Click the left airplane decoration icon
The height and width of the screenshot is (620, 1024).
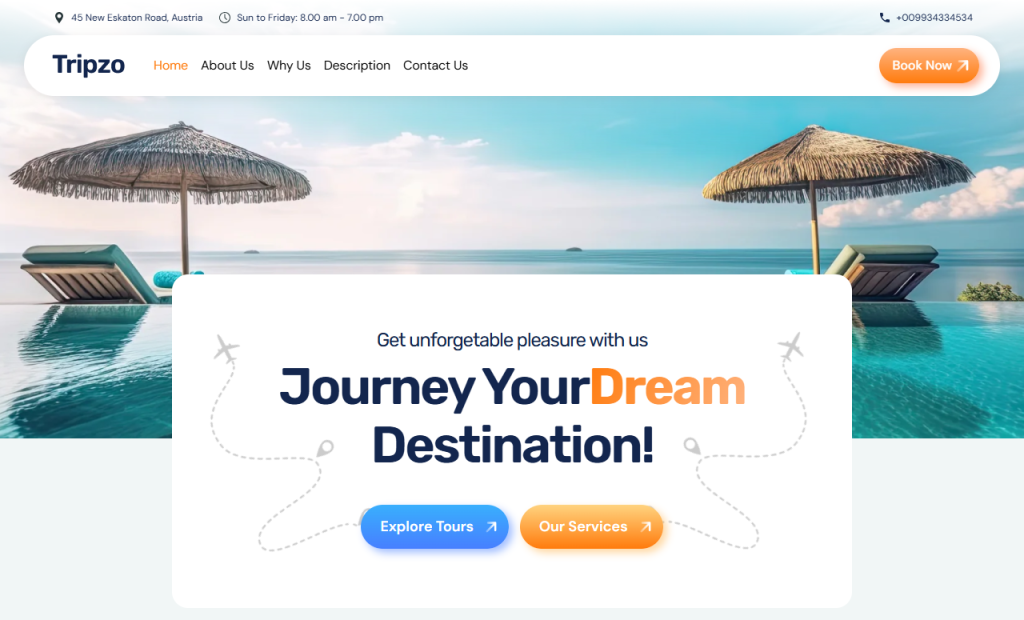pos(226,349)
